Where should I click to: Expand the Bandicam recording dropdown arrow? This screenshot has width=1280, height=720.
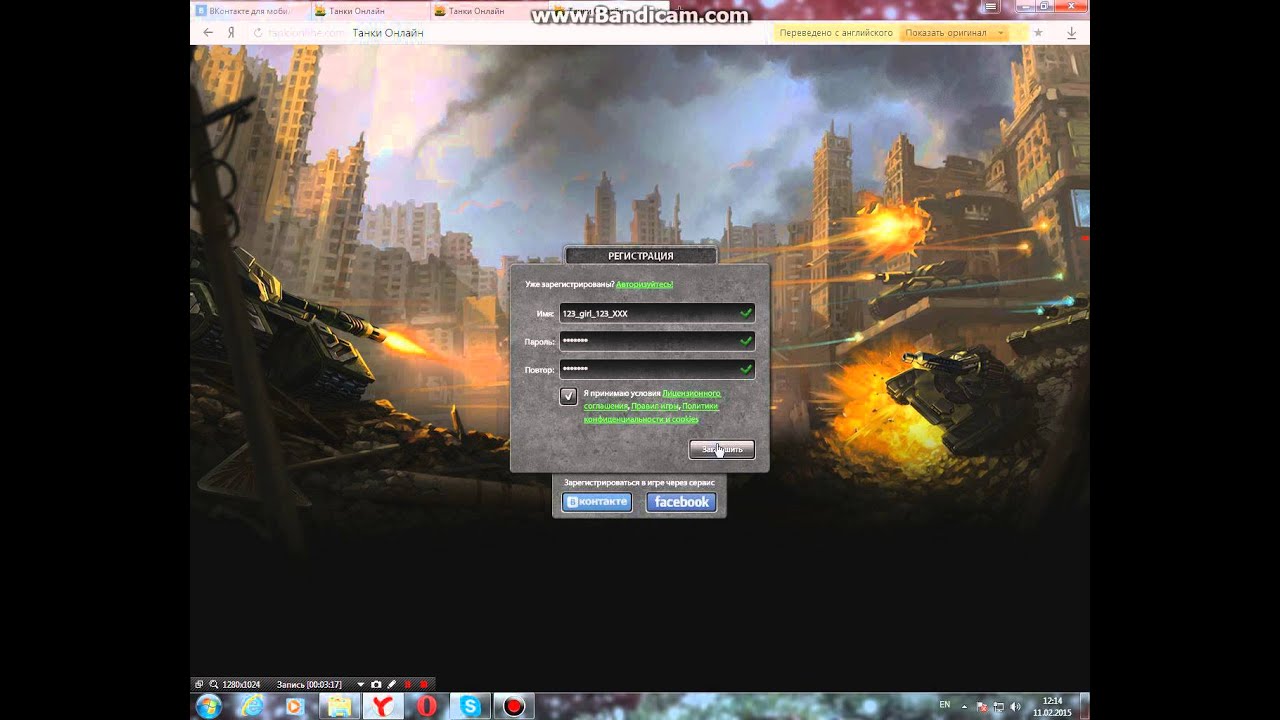(360, 684)
